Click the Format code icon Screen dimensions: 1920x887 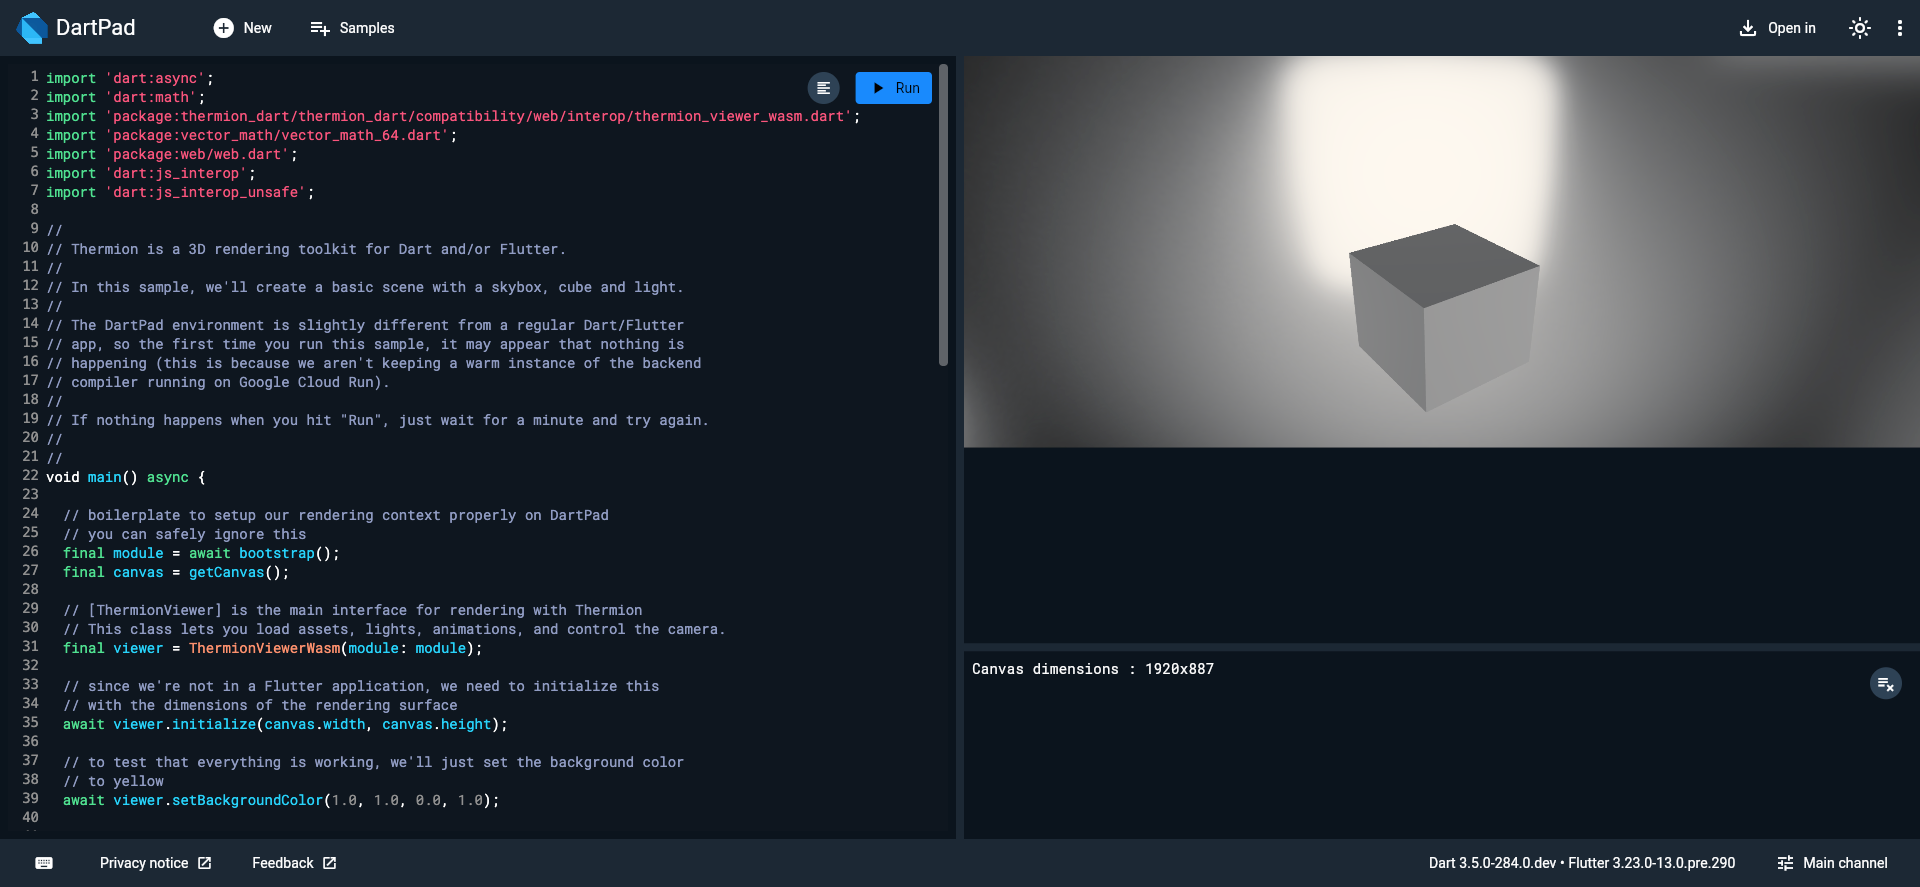click(823, 88)
